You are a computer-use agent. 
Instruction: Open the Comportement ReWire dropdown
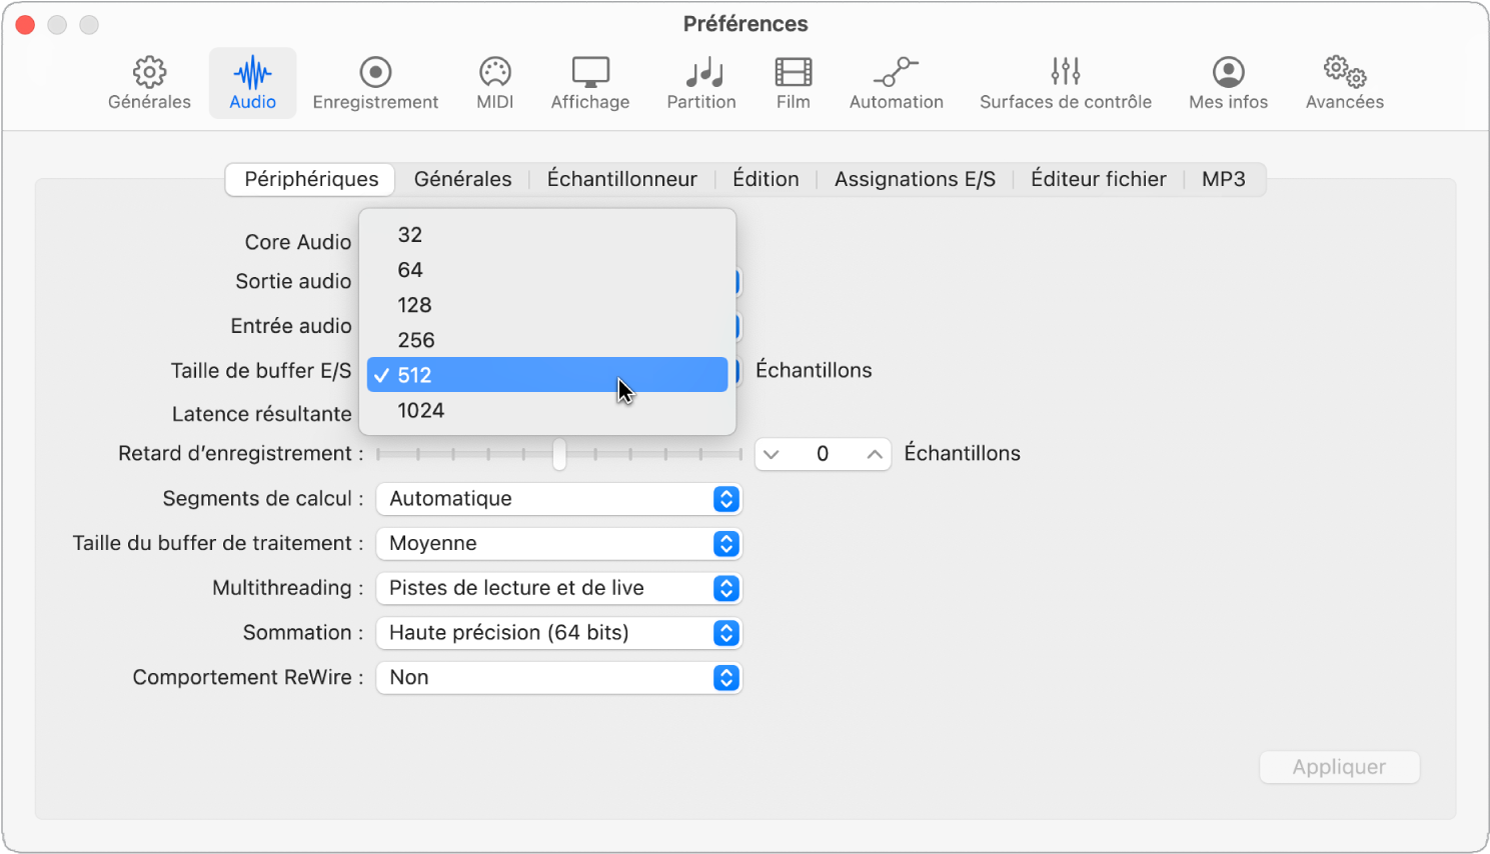click(x=559, y=678)
